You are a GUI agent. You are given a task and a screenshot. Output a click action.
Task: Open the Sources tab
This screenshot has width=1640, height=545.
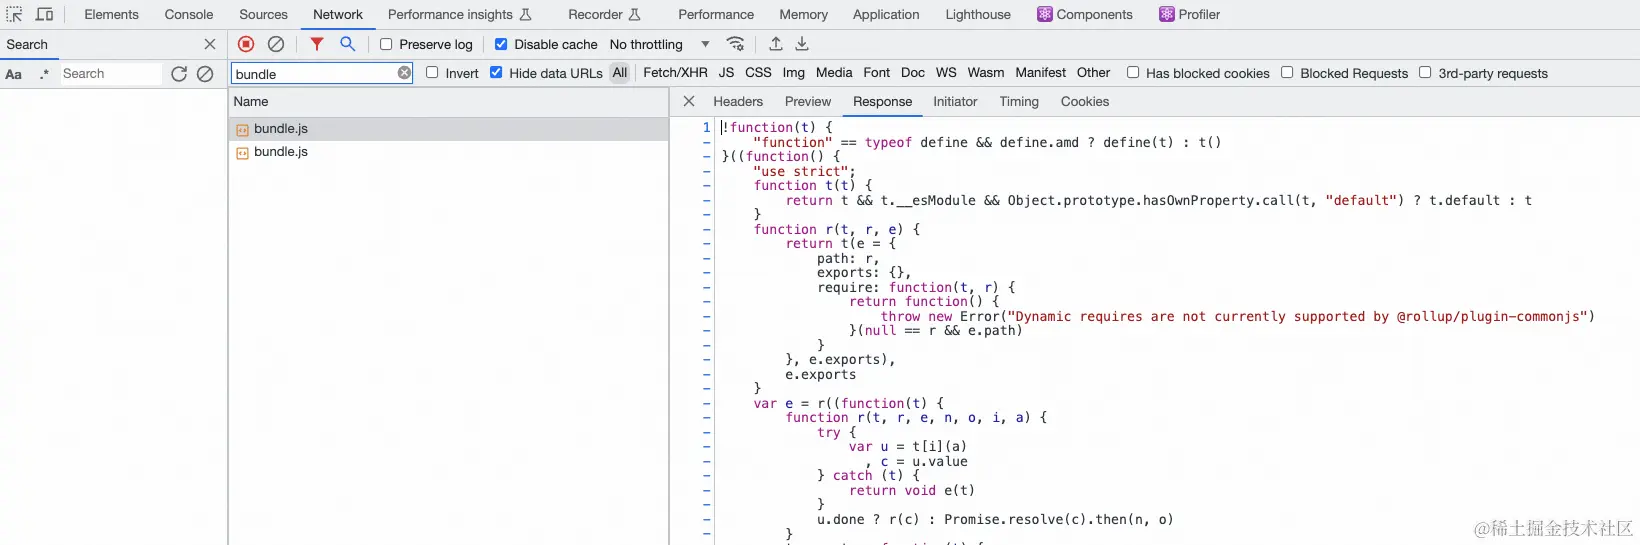tap(263, 14)
